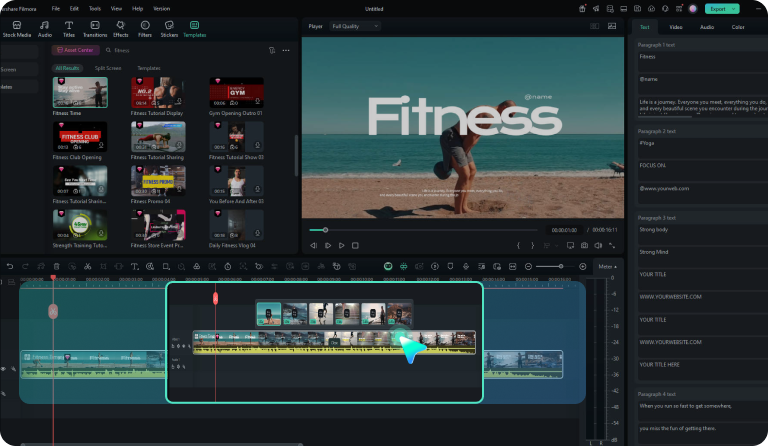Open the Titles panel

(69, 29)
